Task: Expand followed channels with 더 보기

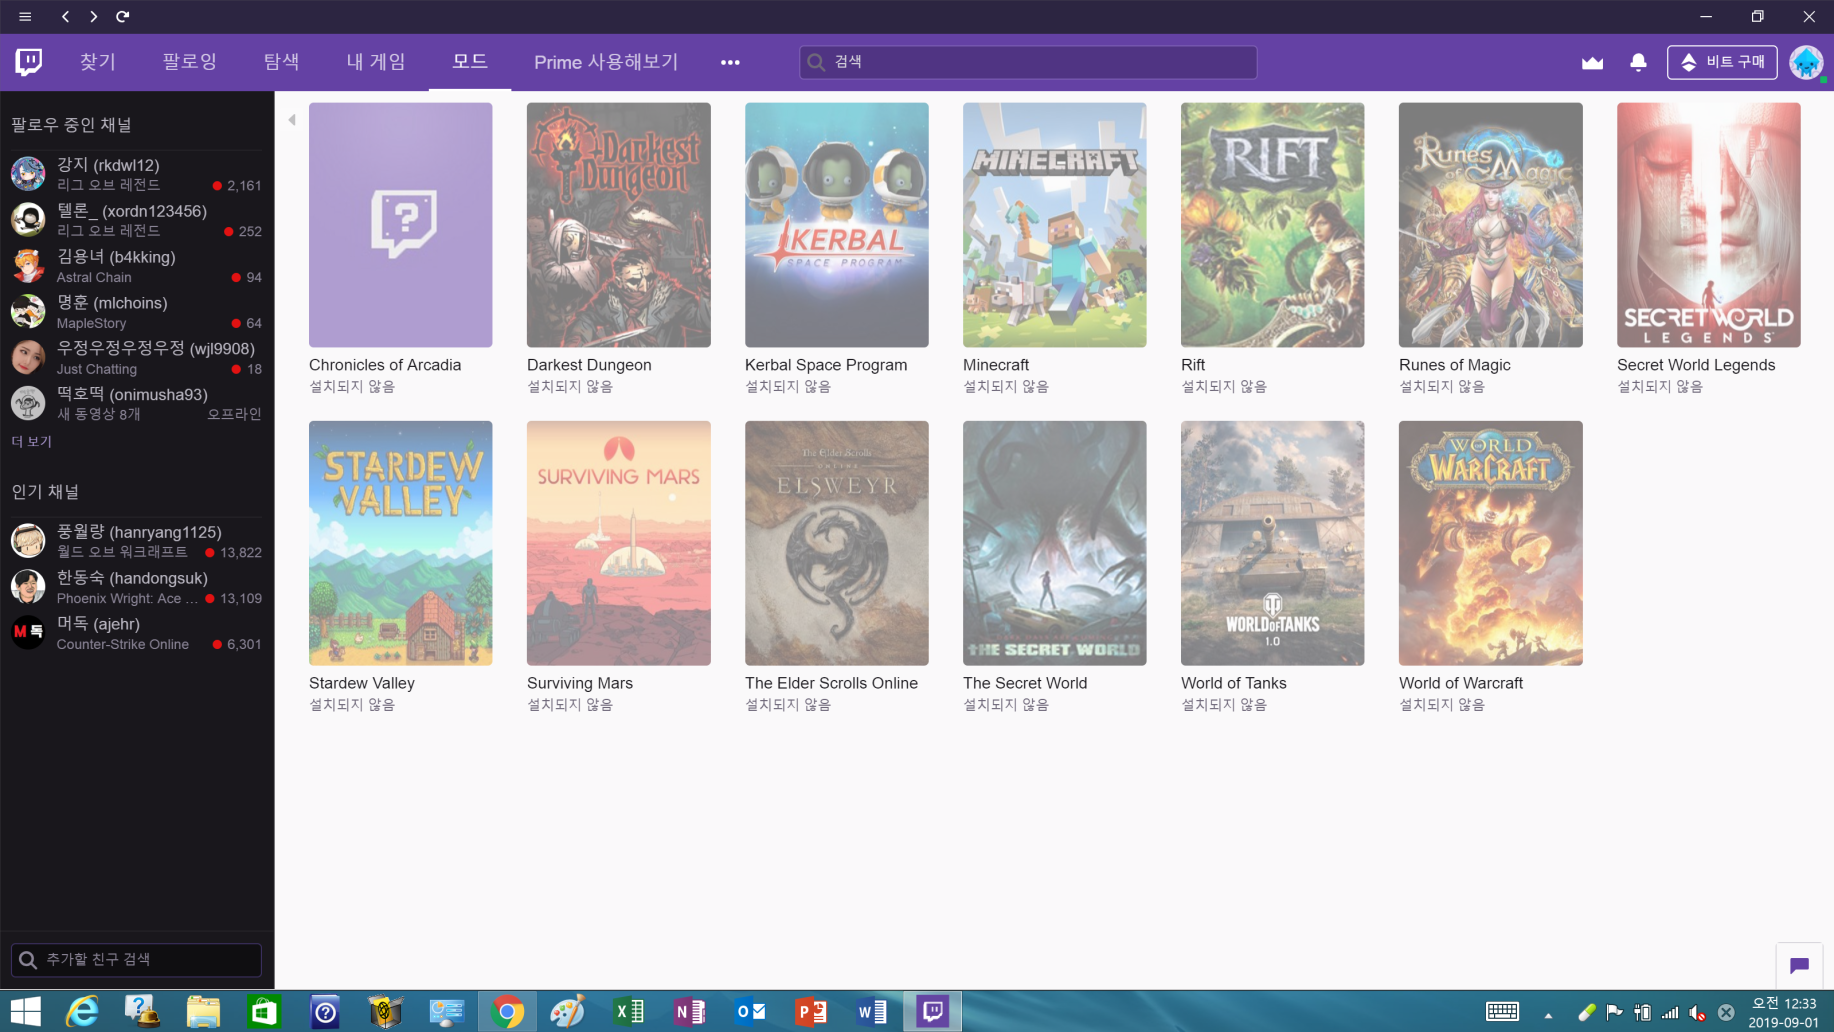Action: coord(32,441)
